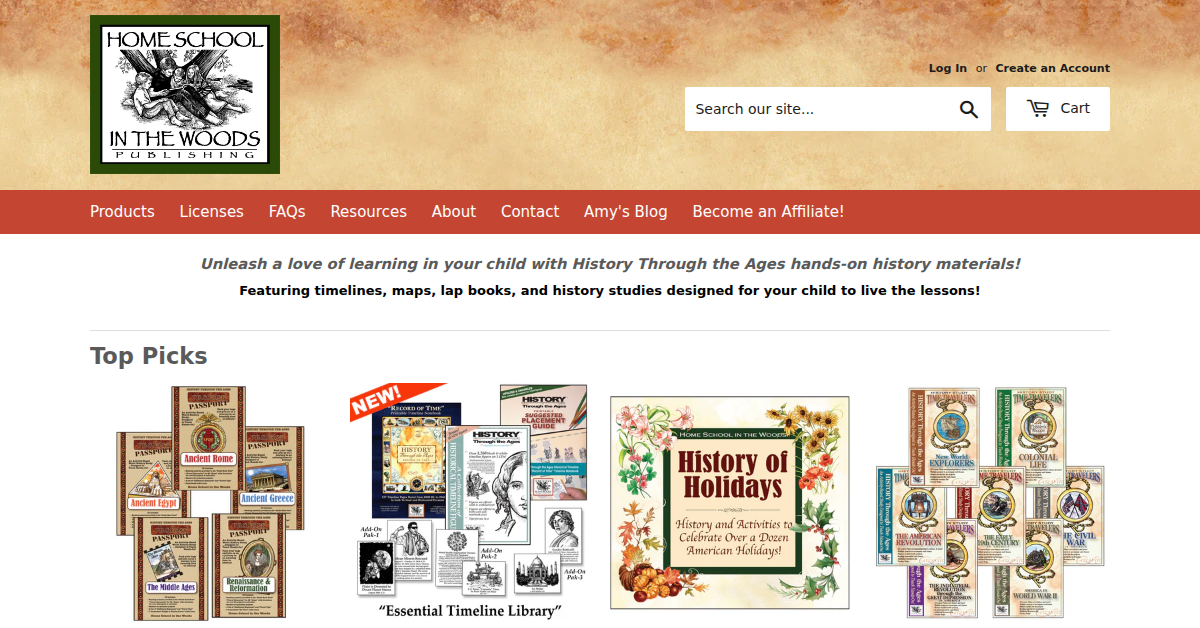Open the Products menu
Screen dimensions: 1200x628
click(122, 212)
